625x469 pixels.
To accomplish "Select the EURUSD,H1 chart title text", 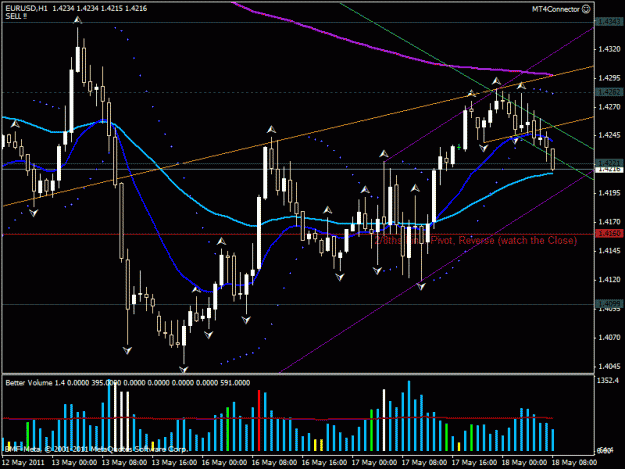I will click(x=26, y=8).
